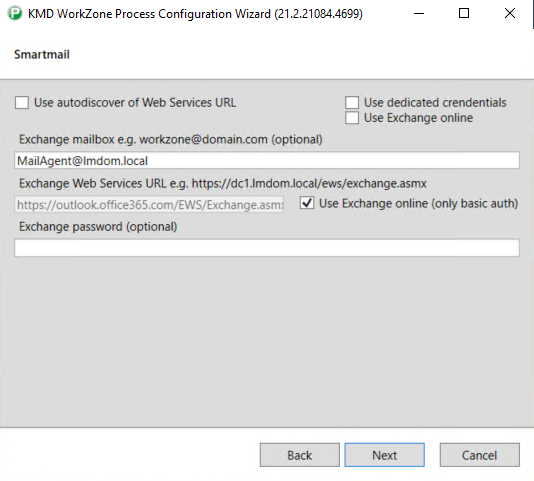The image size is (534, 481).
Task: Click the Exchange mailbox input field
Action: coord(267,160)
